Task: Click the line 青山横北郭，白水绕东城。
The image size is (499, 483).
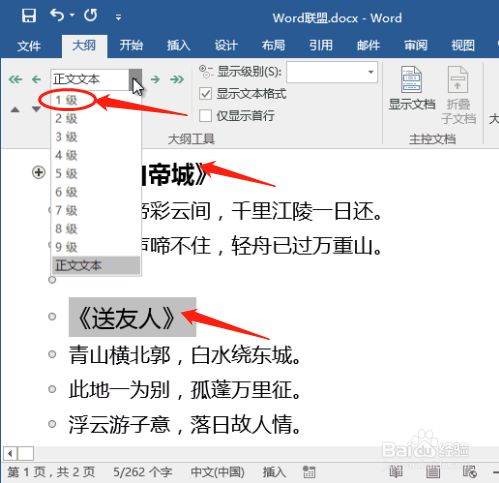Action: tap(185, 355)
